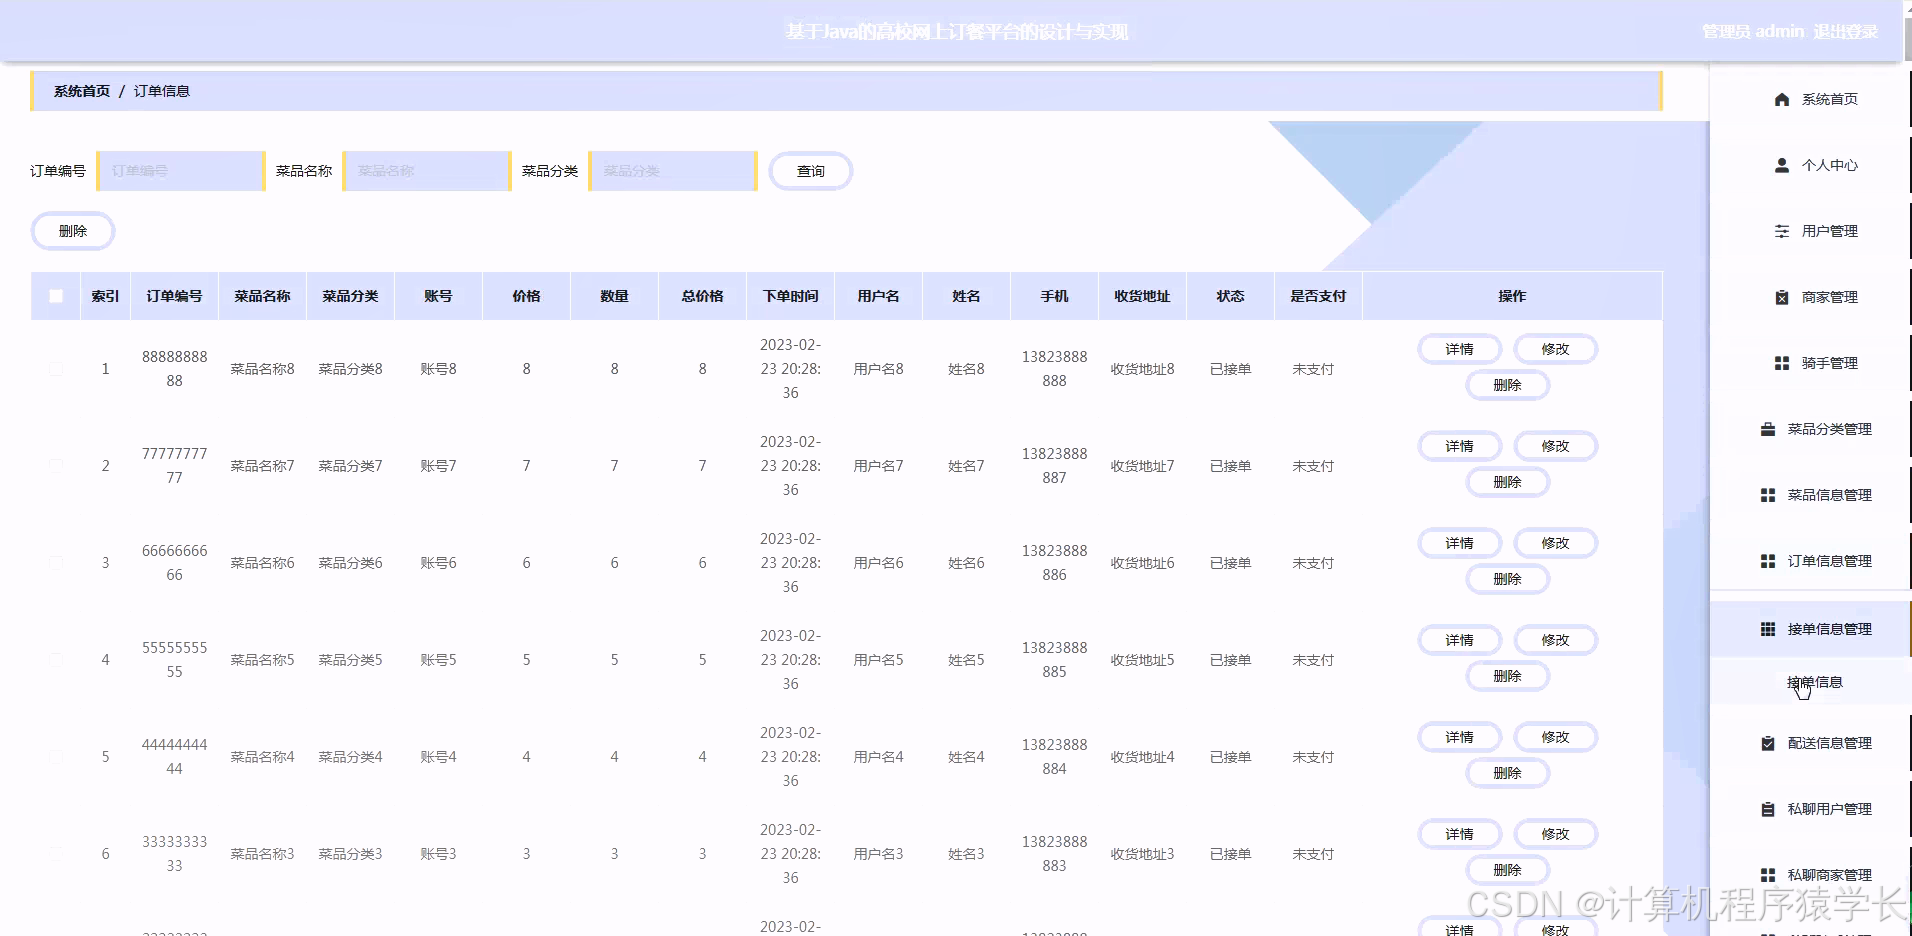Click 删除 for order 4444444444

(1507, 773)
